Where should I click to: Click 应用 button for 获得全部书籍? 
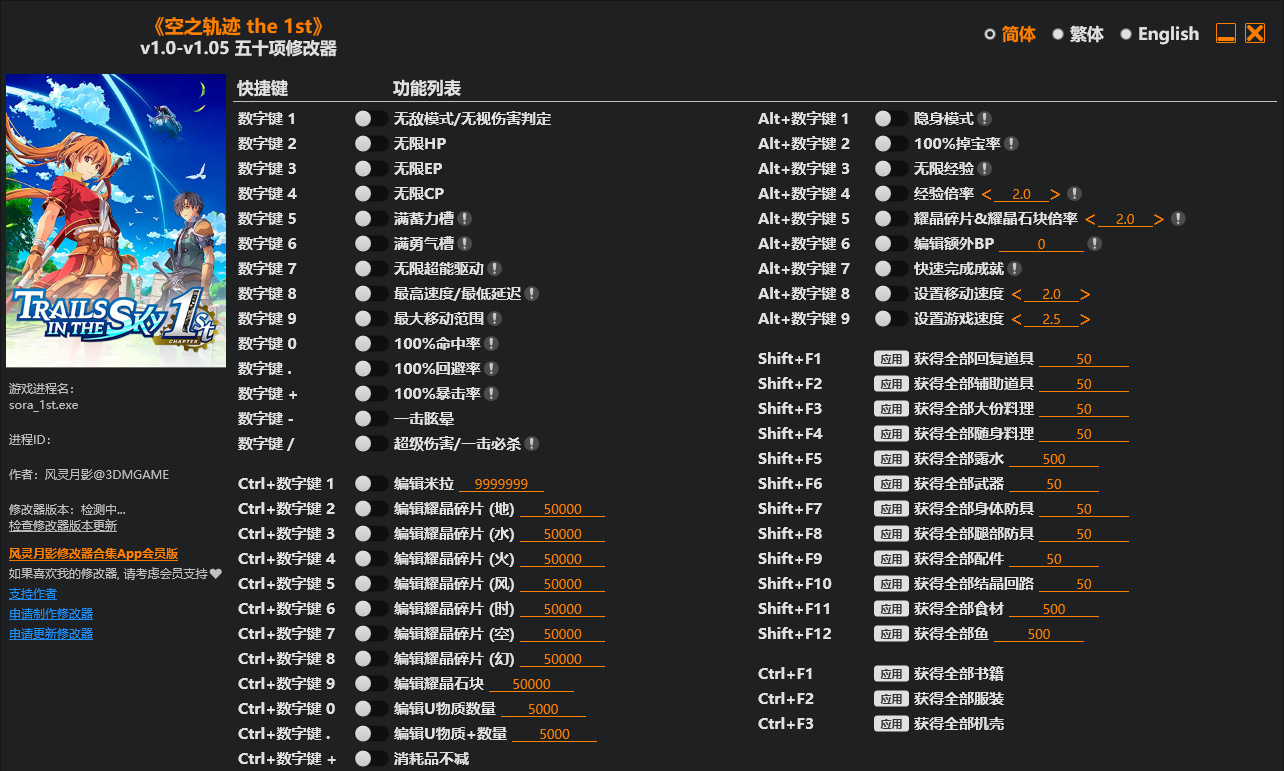891,674
